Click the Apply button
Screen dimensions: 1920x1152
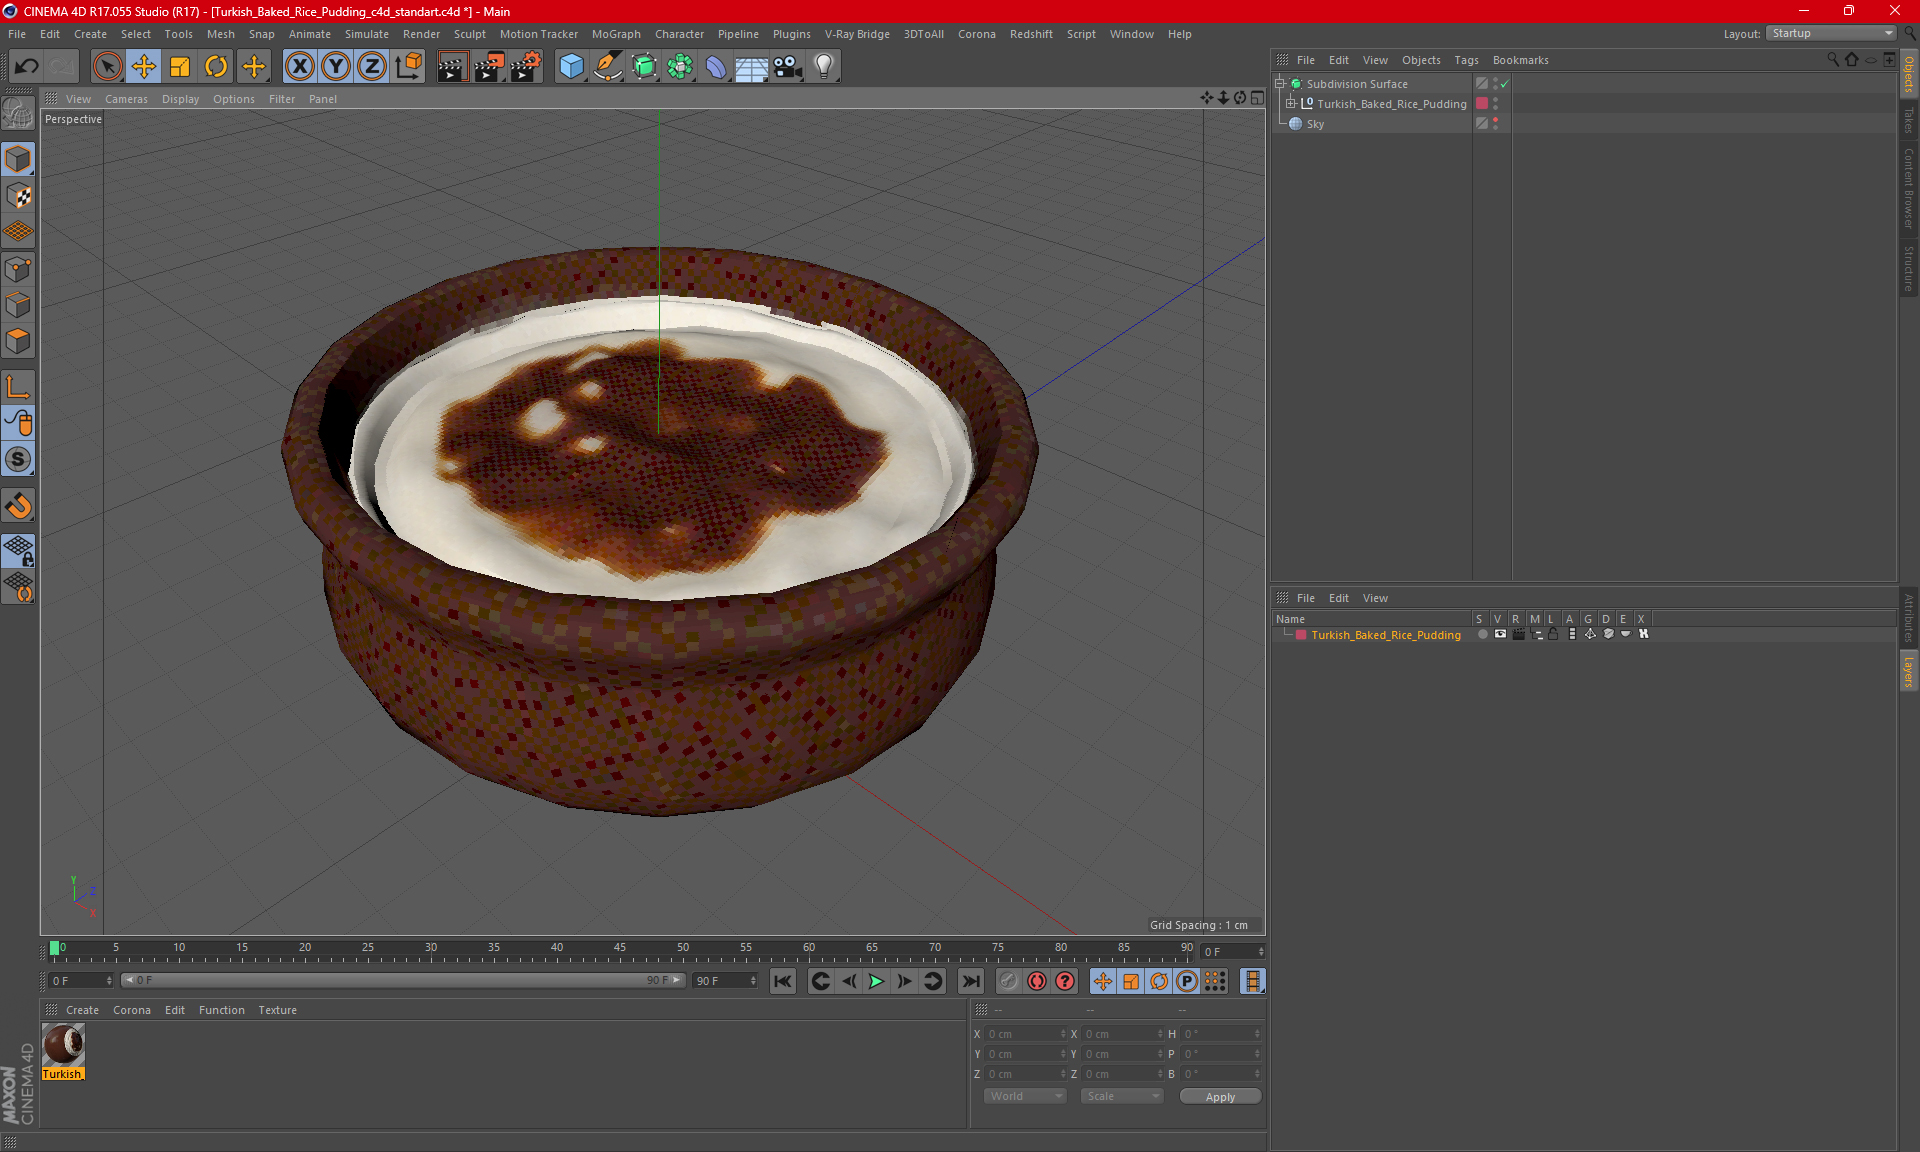click(x=1220, y=1097)
